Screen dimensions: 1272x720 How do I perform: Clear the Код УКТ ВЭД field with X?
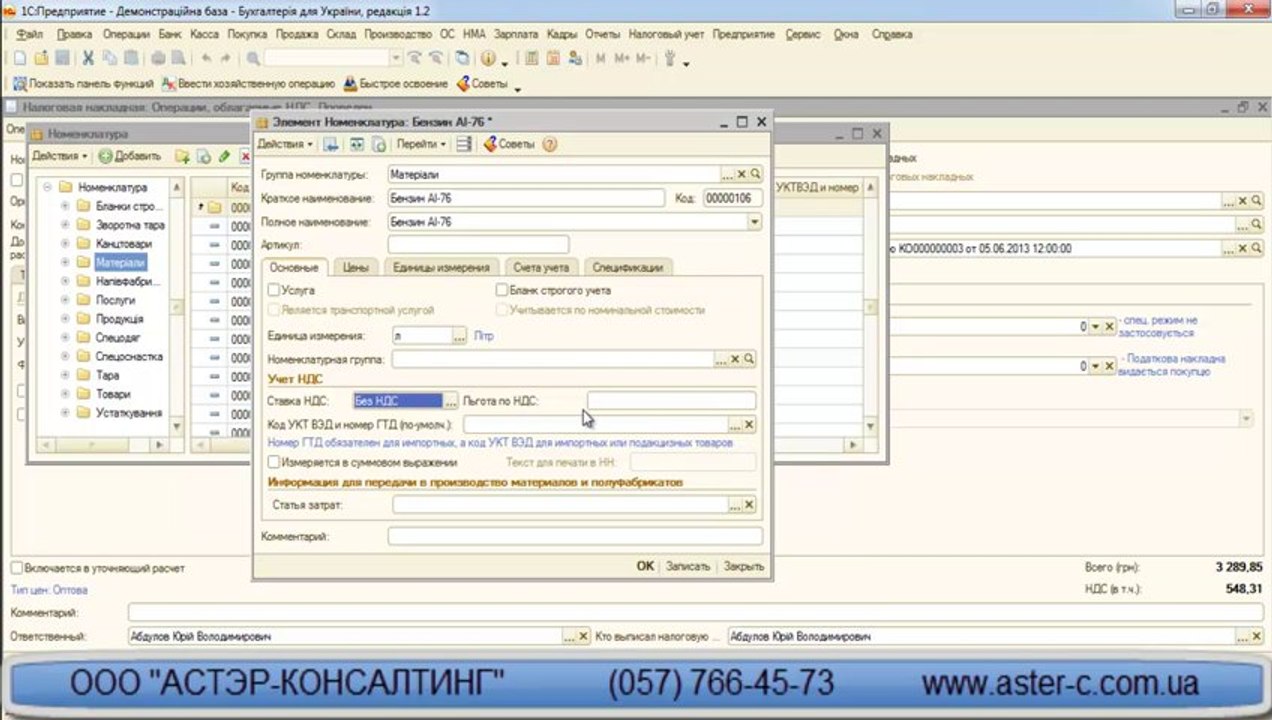point(749,425)
